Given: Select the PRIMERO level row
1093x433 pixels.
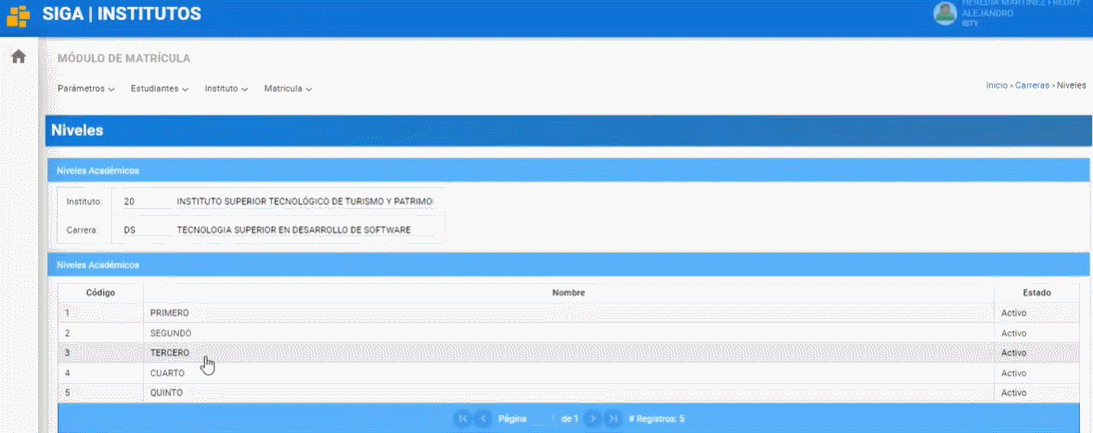Looking at the screenshot, I should [x=169, y=313].
